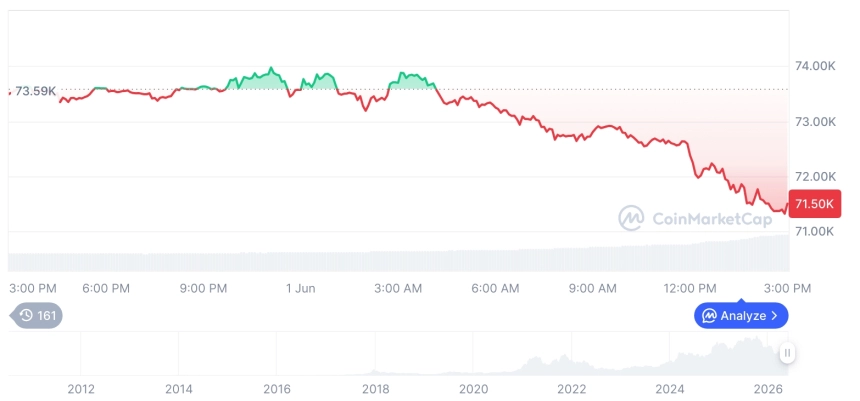Click the 9:00 PM time axis label
Image resolution: width=860 pixels, height=401 pixels.
pyautogui.click(x=203, y=289)
